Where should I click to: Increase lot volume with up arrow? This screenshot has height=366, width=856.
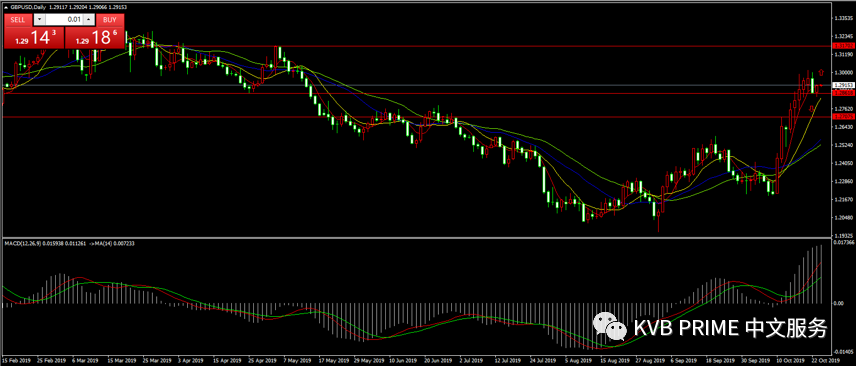pyautogui.click(x=89, y=20)
